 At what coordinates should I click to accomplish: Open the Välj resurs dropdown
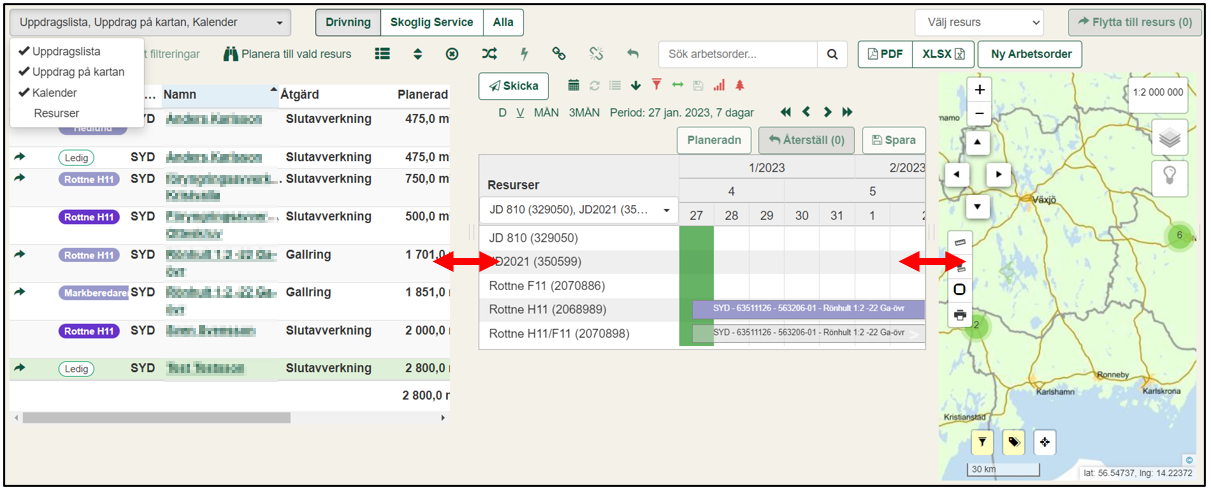978,22
